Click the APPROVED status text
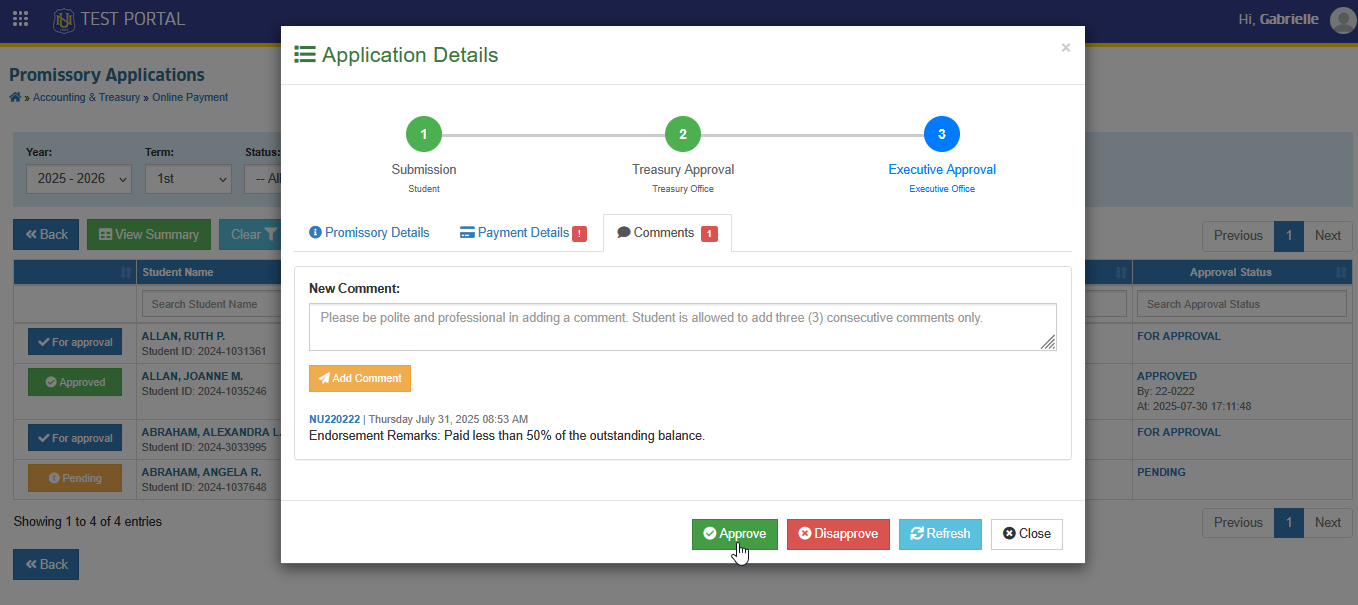 1167,376
